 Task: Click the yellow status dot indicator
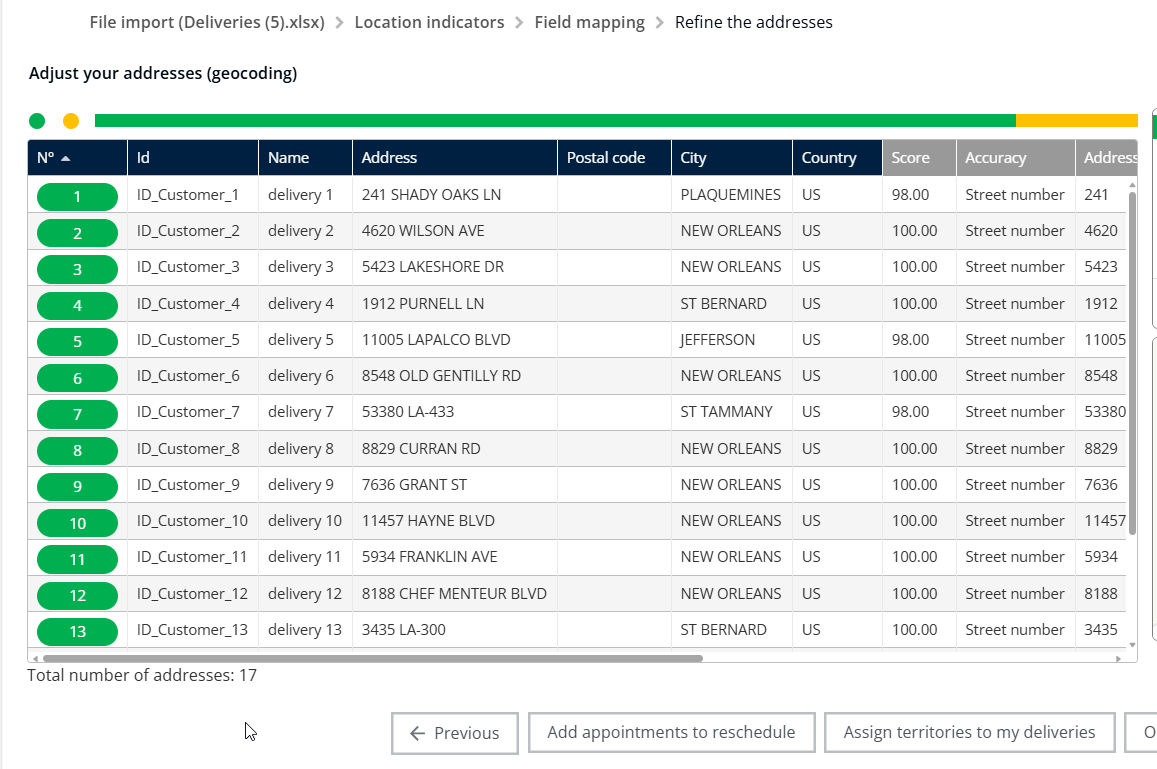71,121
